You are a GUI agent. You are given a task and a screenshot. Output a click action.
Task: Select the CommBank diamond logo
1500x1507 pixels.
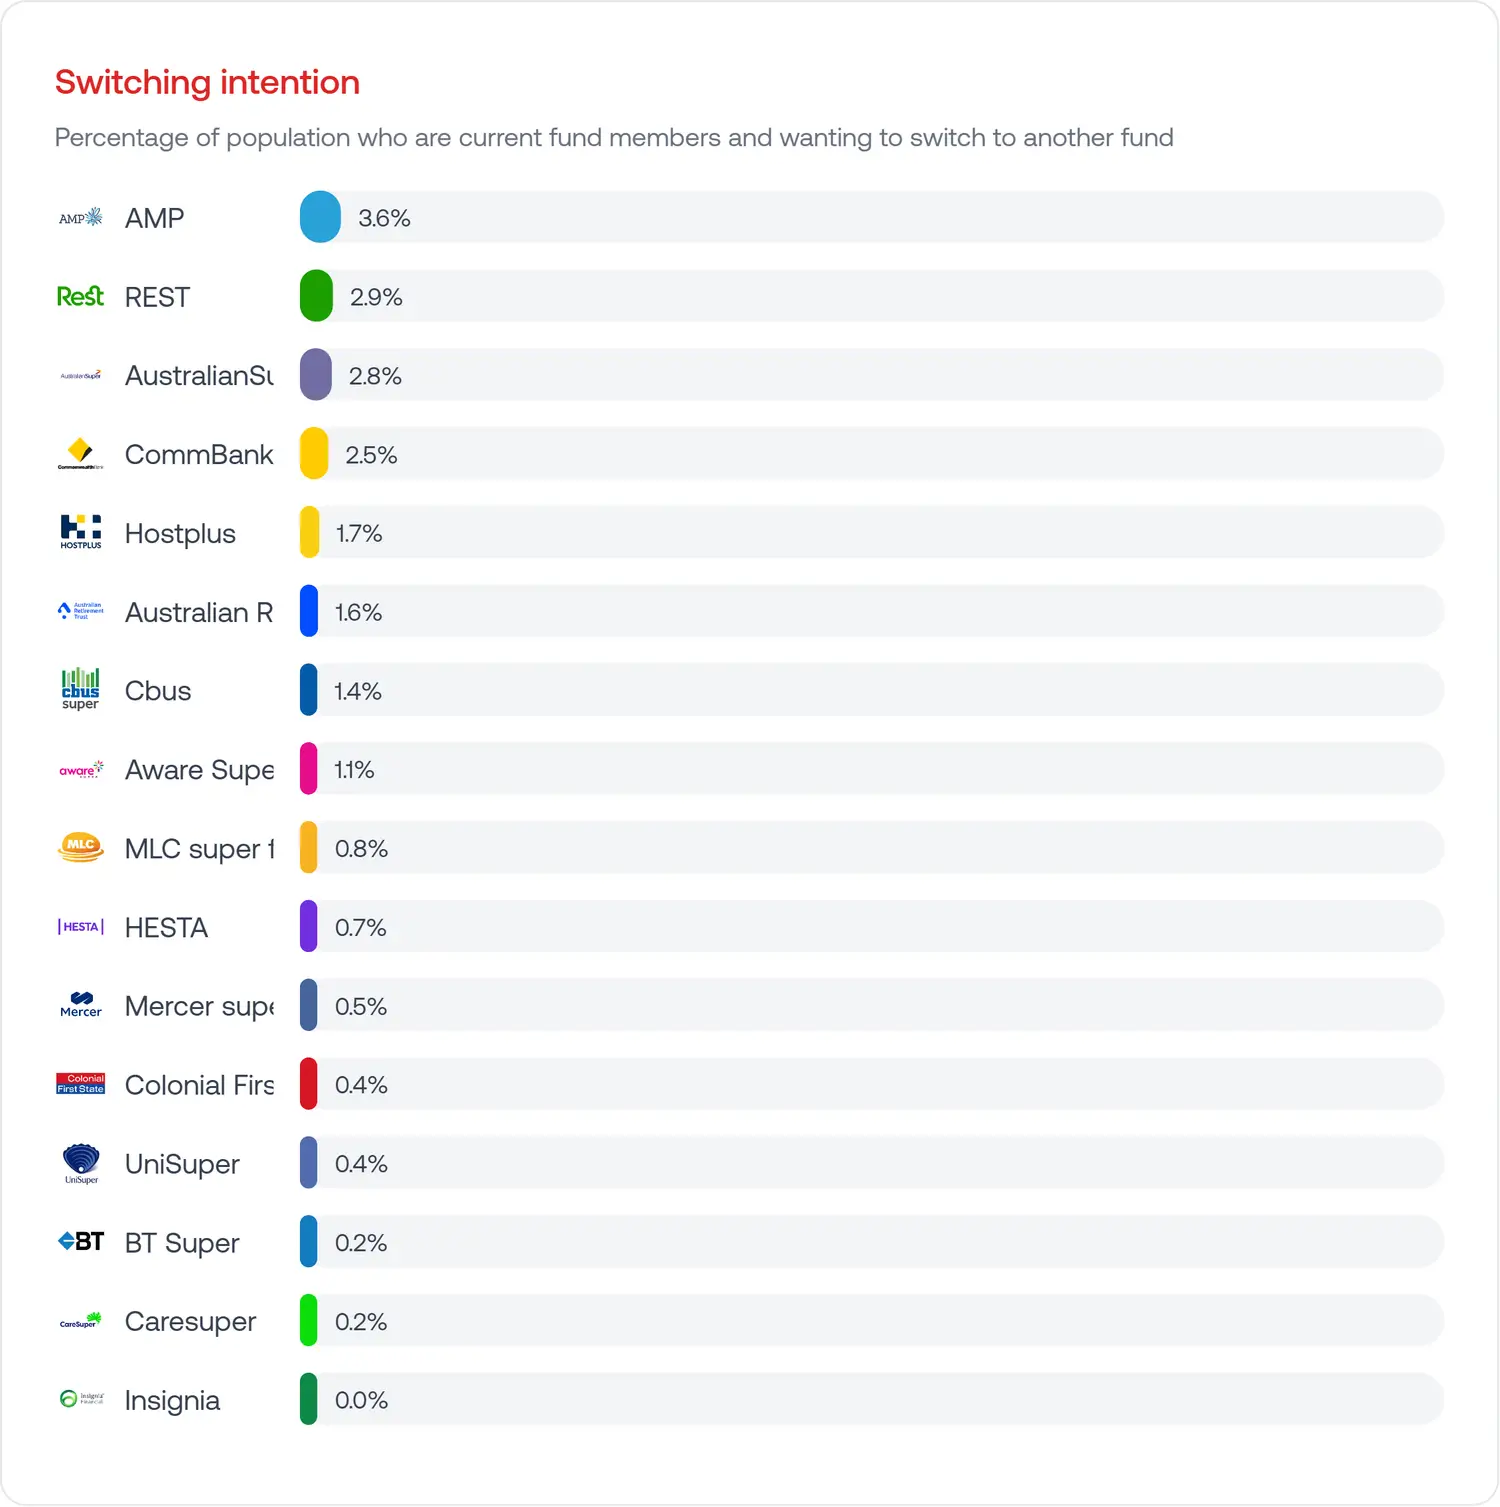click(80, 454)
